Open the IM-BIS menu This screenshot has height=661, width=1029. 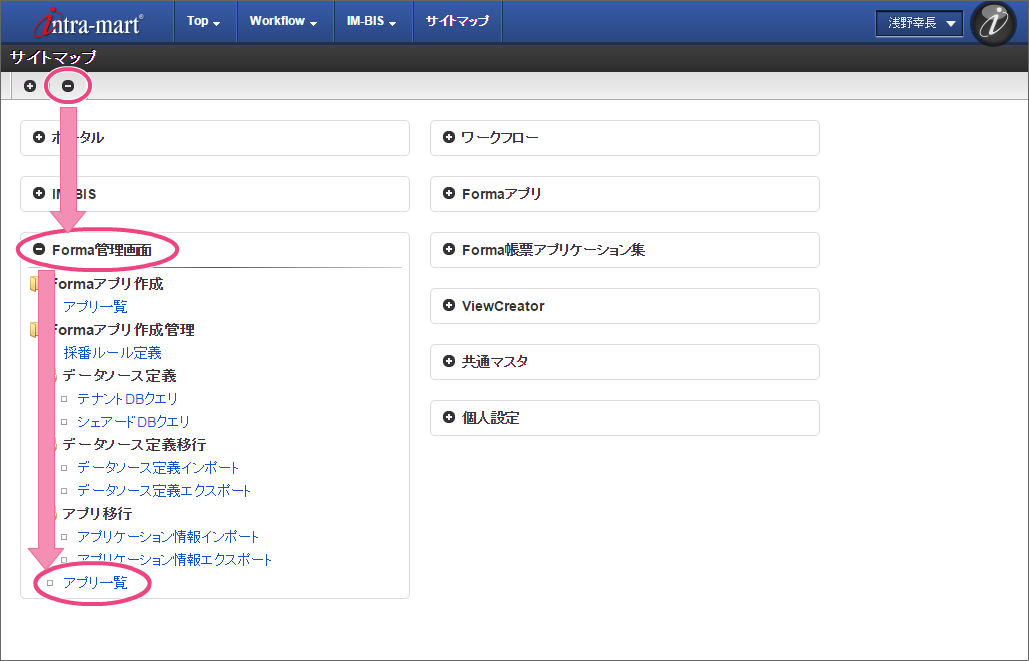pyautogui.click(x=371, y=21)
